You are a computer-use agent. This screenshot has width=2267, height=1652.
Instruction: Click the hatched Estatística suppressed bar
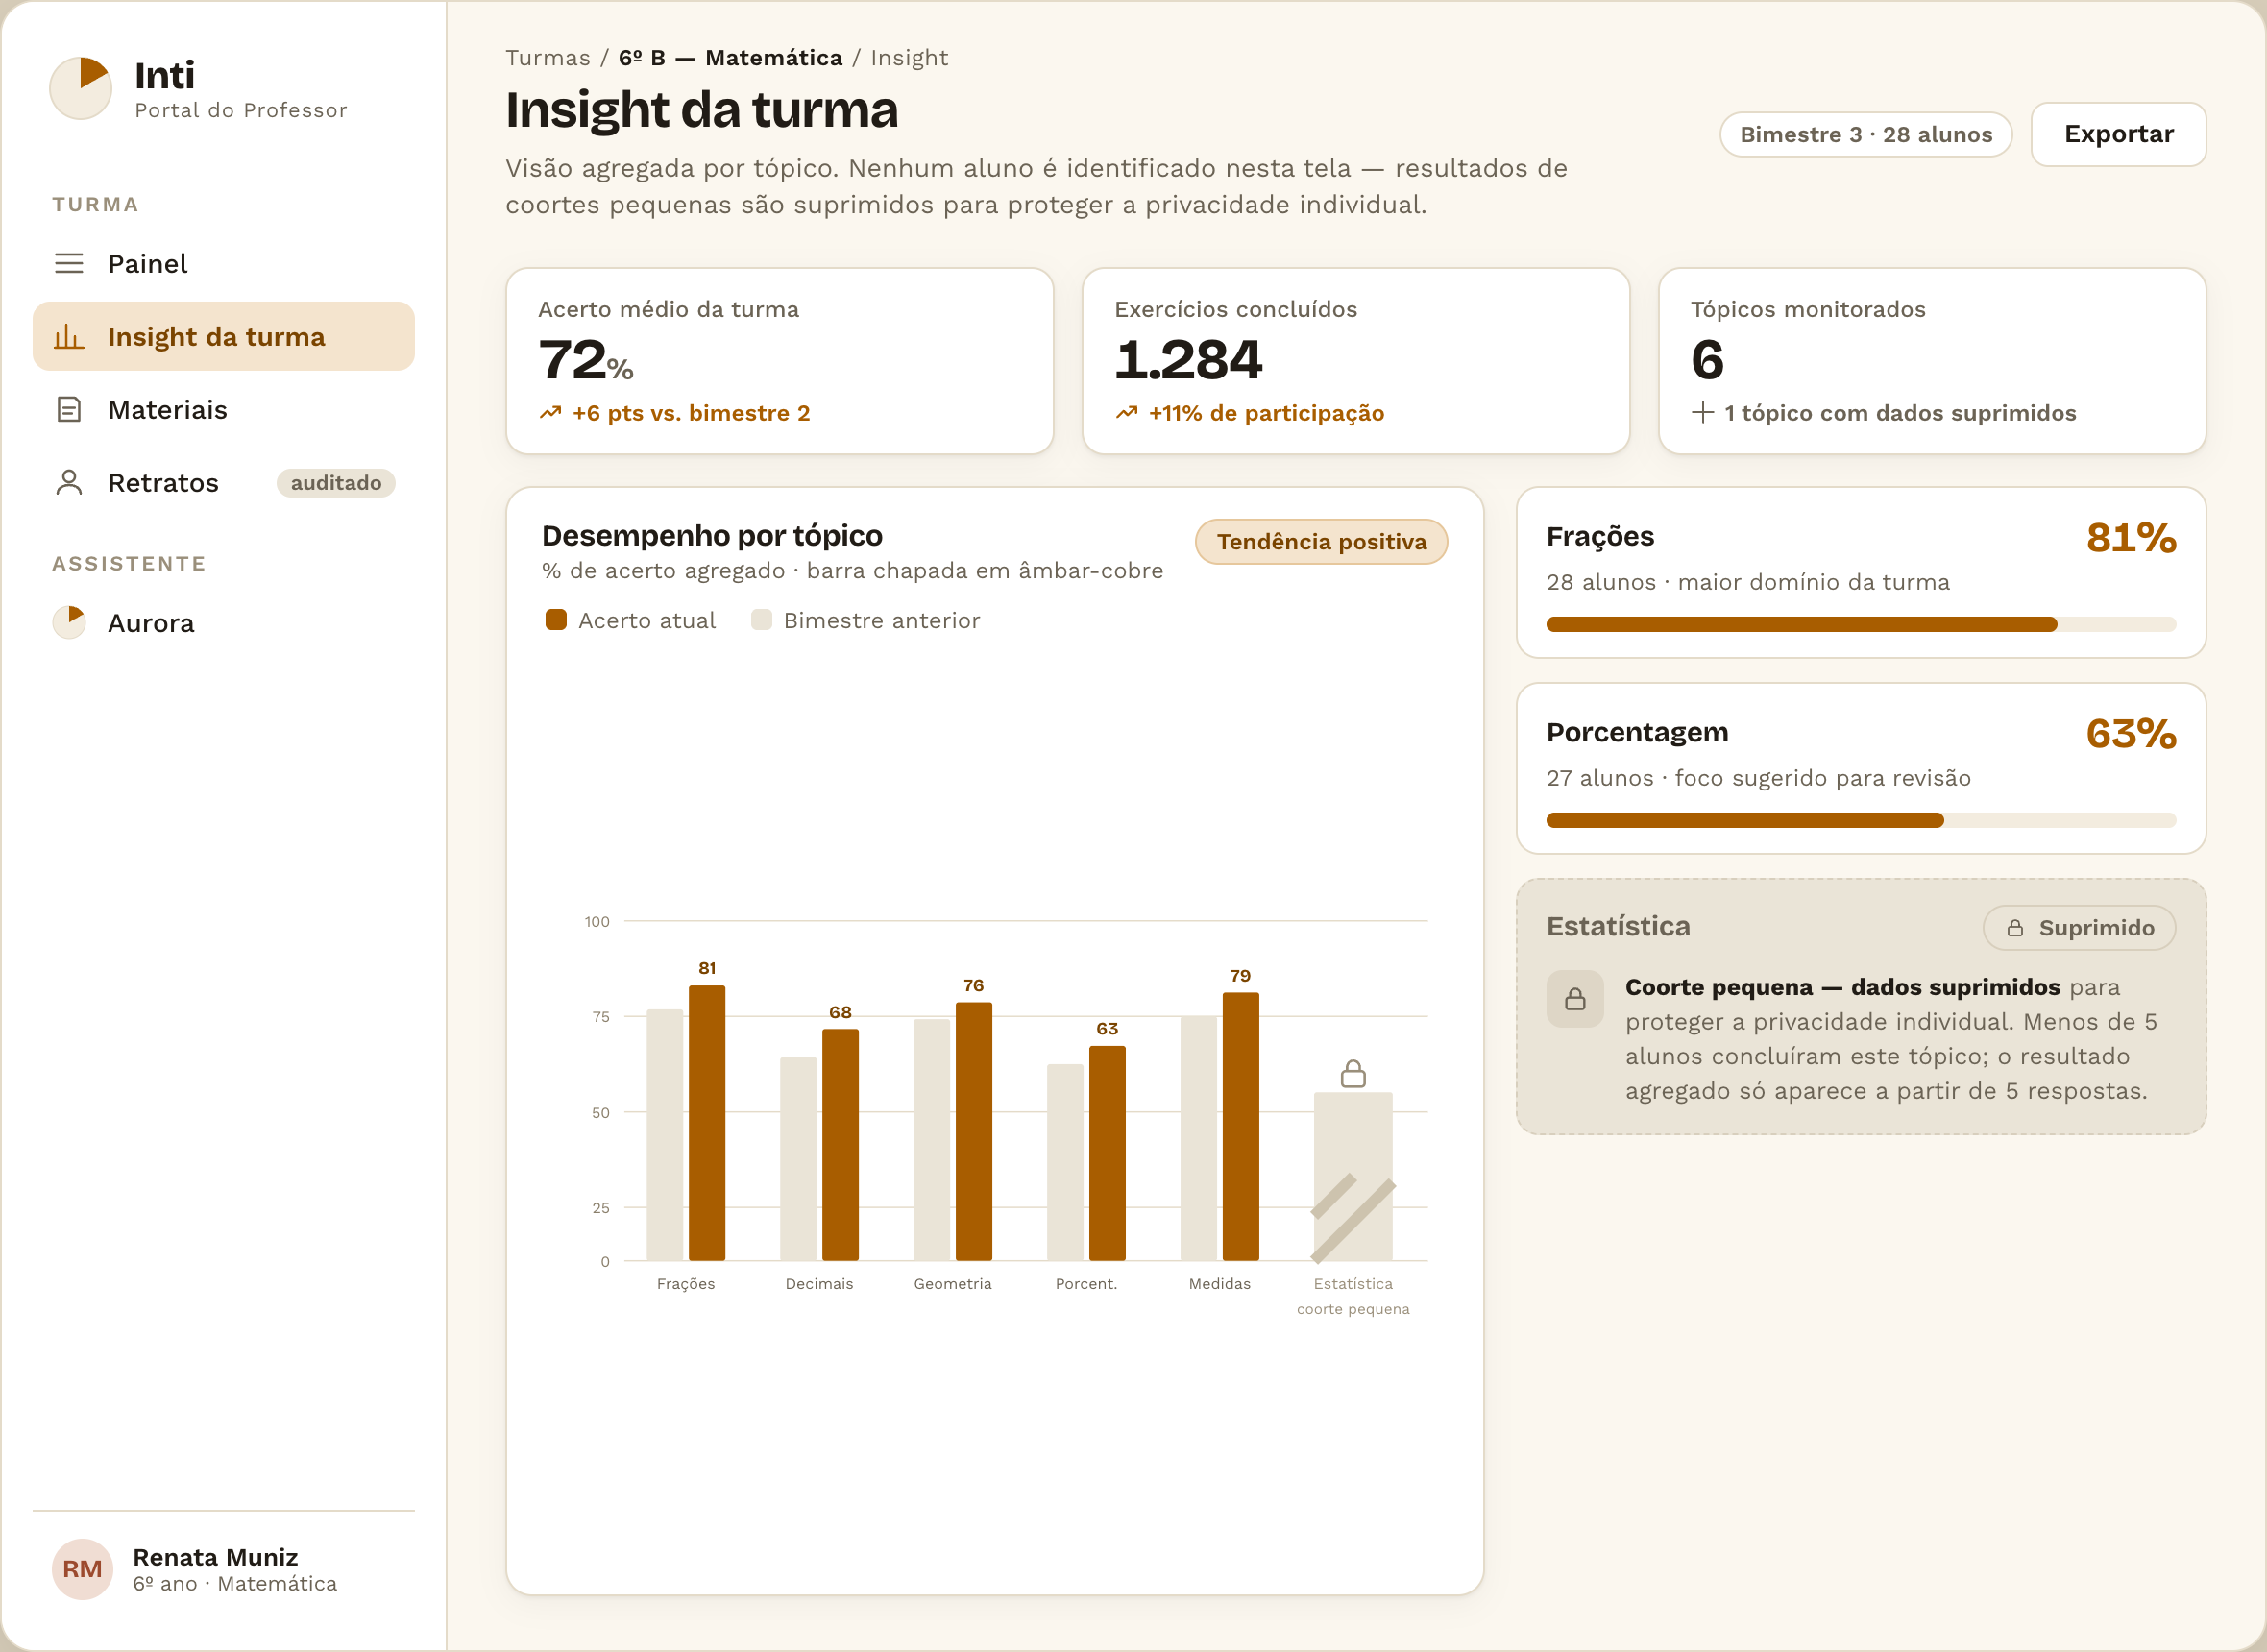coord(1353,1176)
